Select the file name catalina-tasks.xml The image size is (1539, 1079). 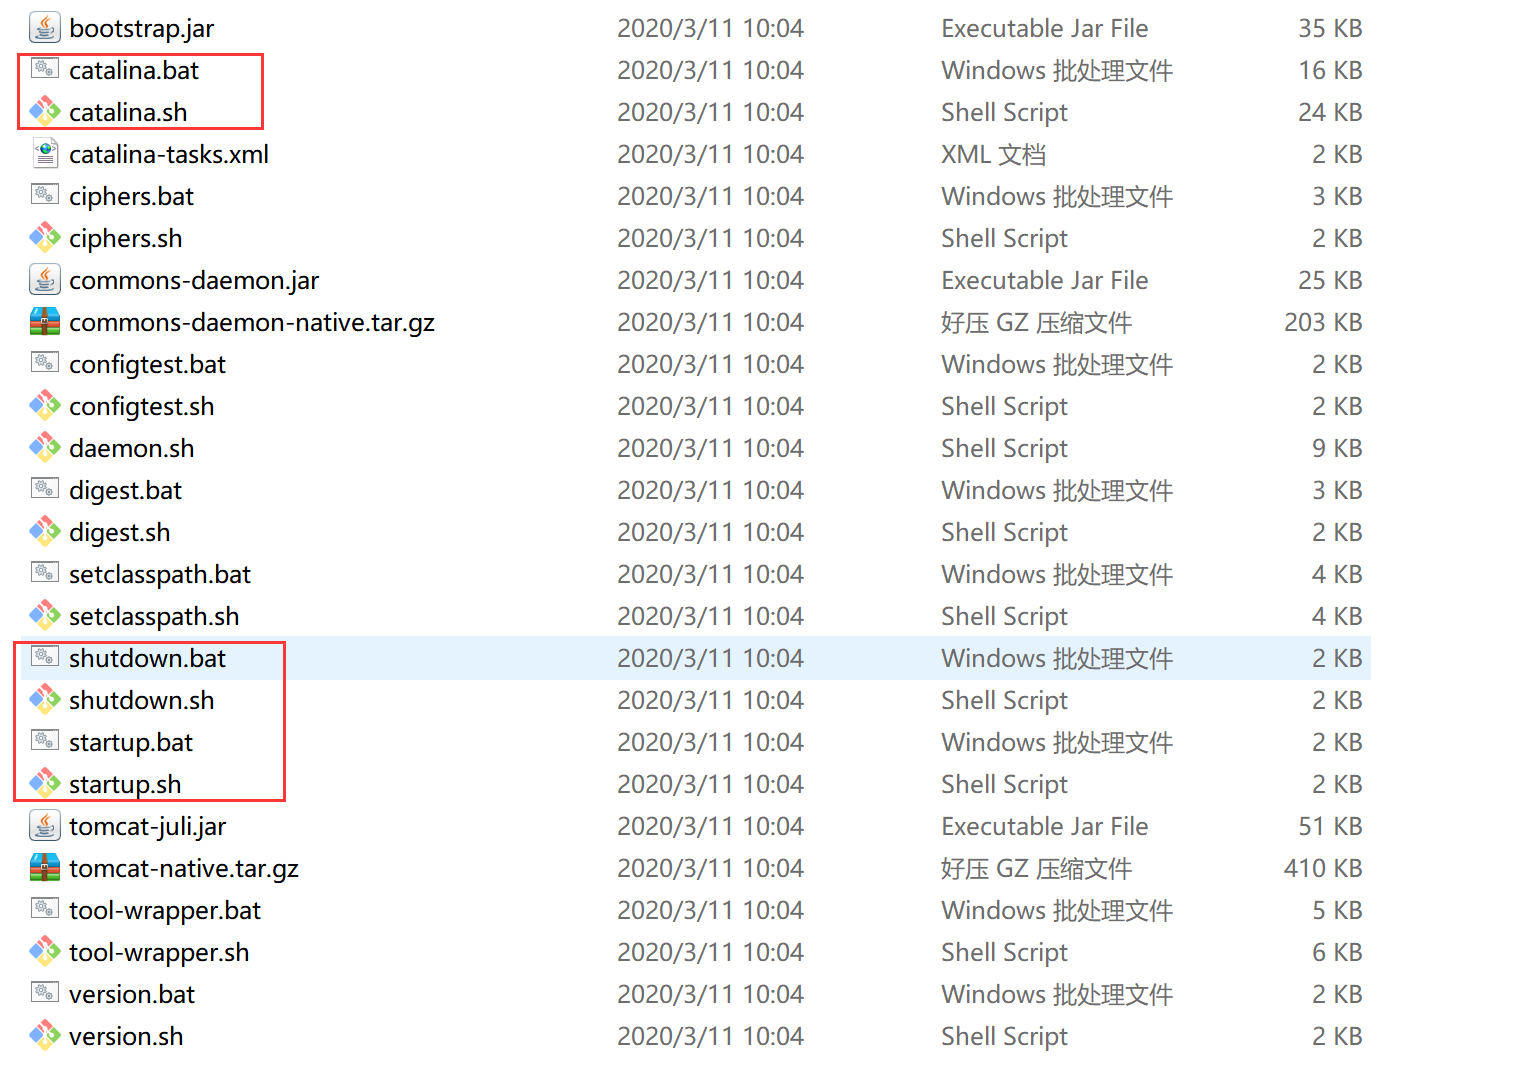(169, 154)
